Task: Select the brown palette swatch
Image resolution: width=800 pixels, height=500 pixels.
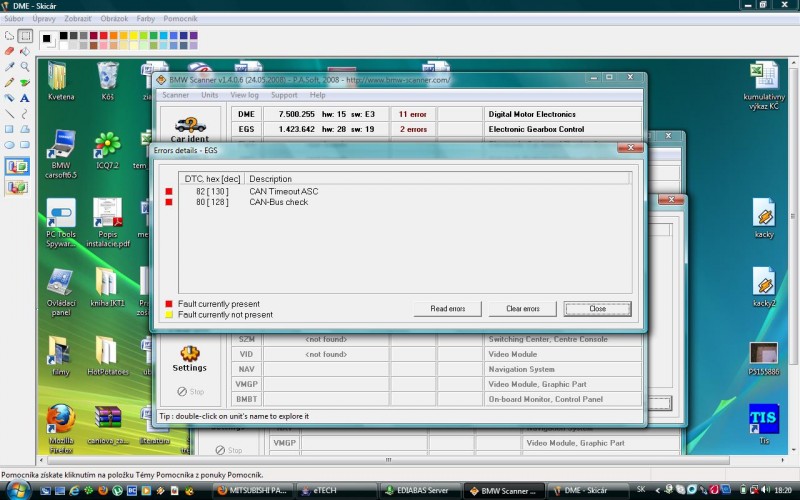Action: click(x=94, y=45)
